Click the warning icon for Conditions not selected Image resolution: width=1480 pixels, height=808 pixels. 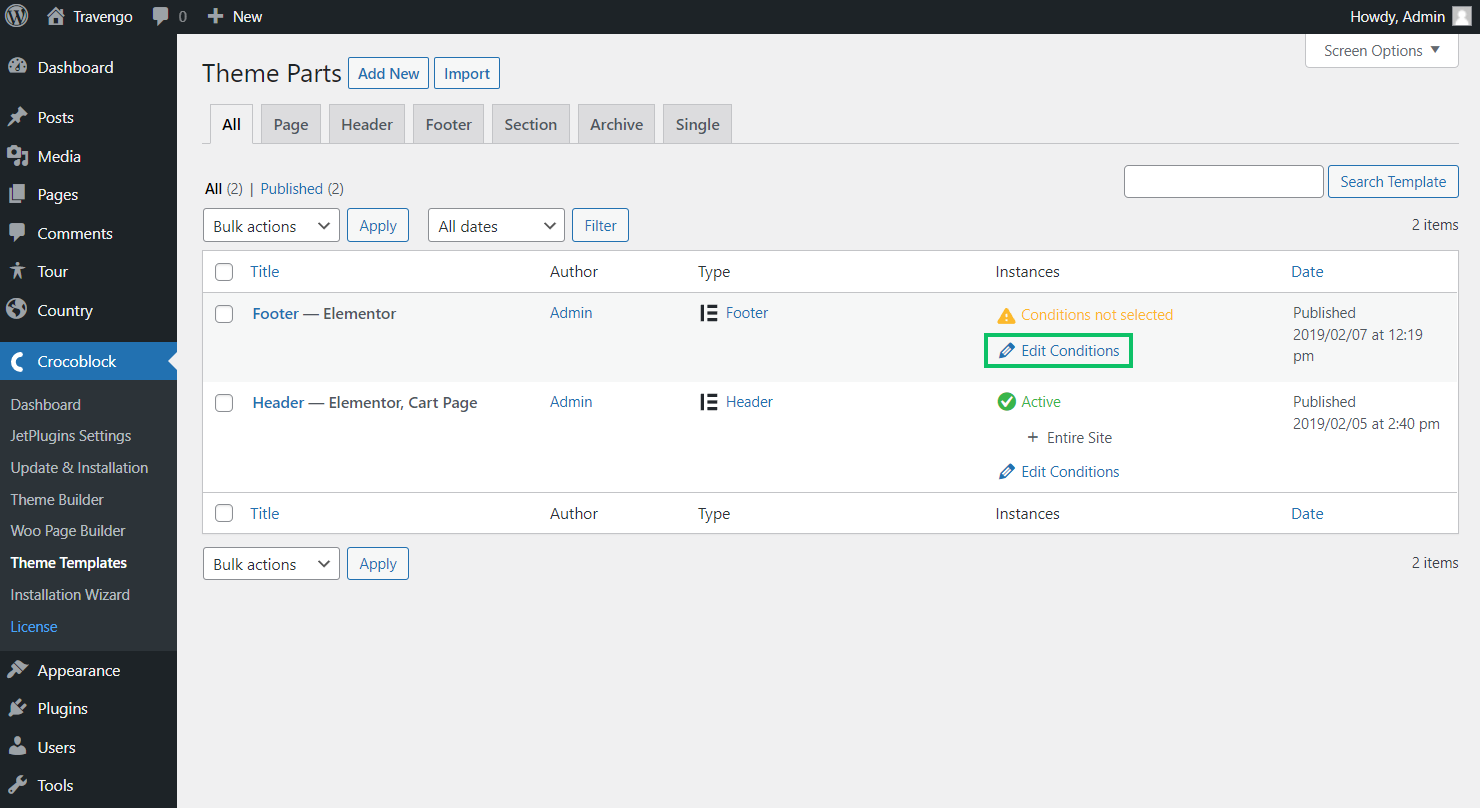coord(1006,315)
